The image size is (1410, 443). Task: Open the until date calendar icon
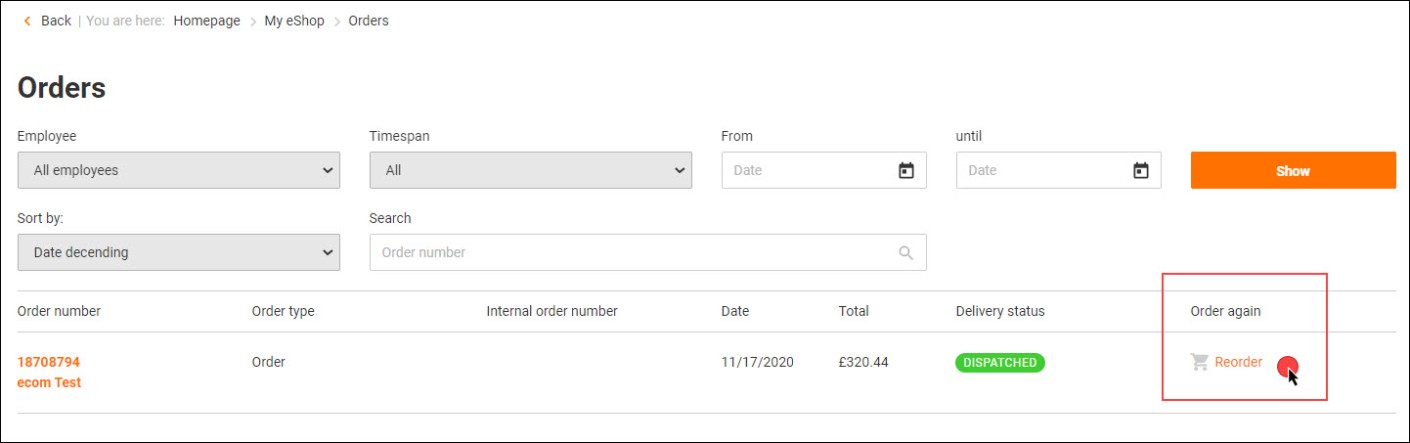tap(1141, 170)
